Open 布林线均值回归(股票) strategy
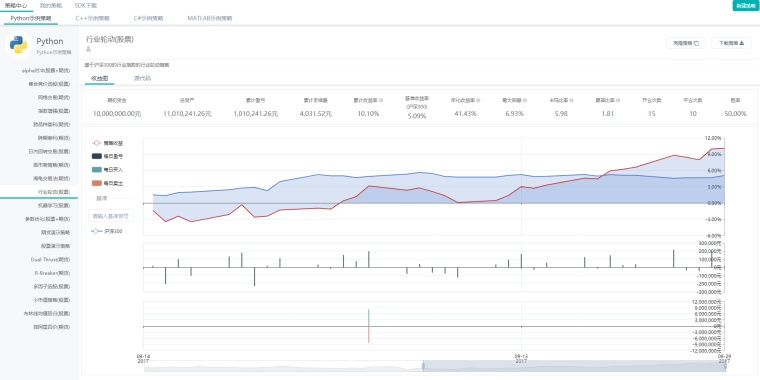 coord(47,314)
